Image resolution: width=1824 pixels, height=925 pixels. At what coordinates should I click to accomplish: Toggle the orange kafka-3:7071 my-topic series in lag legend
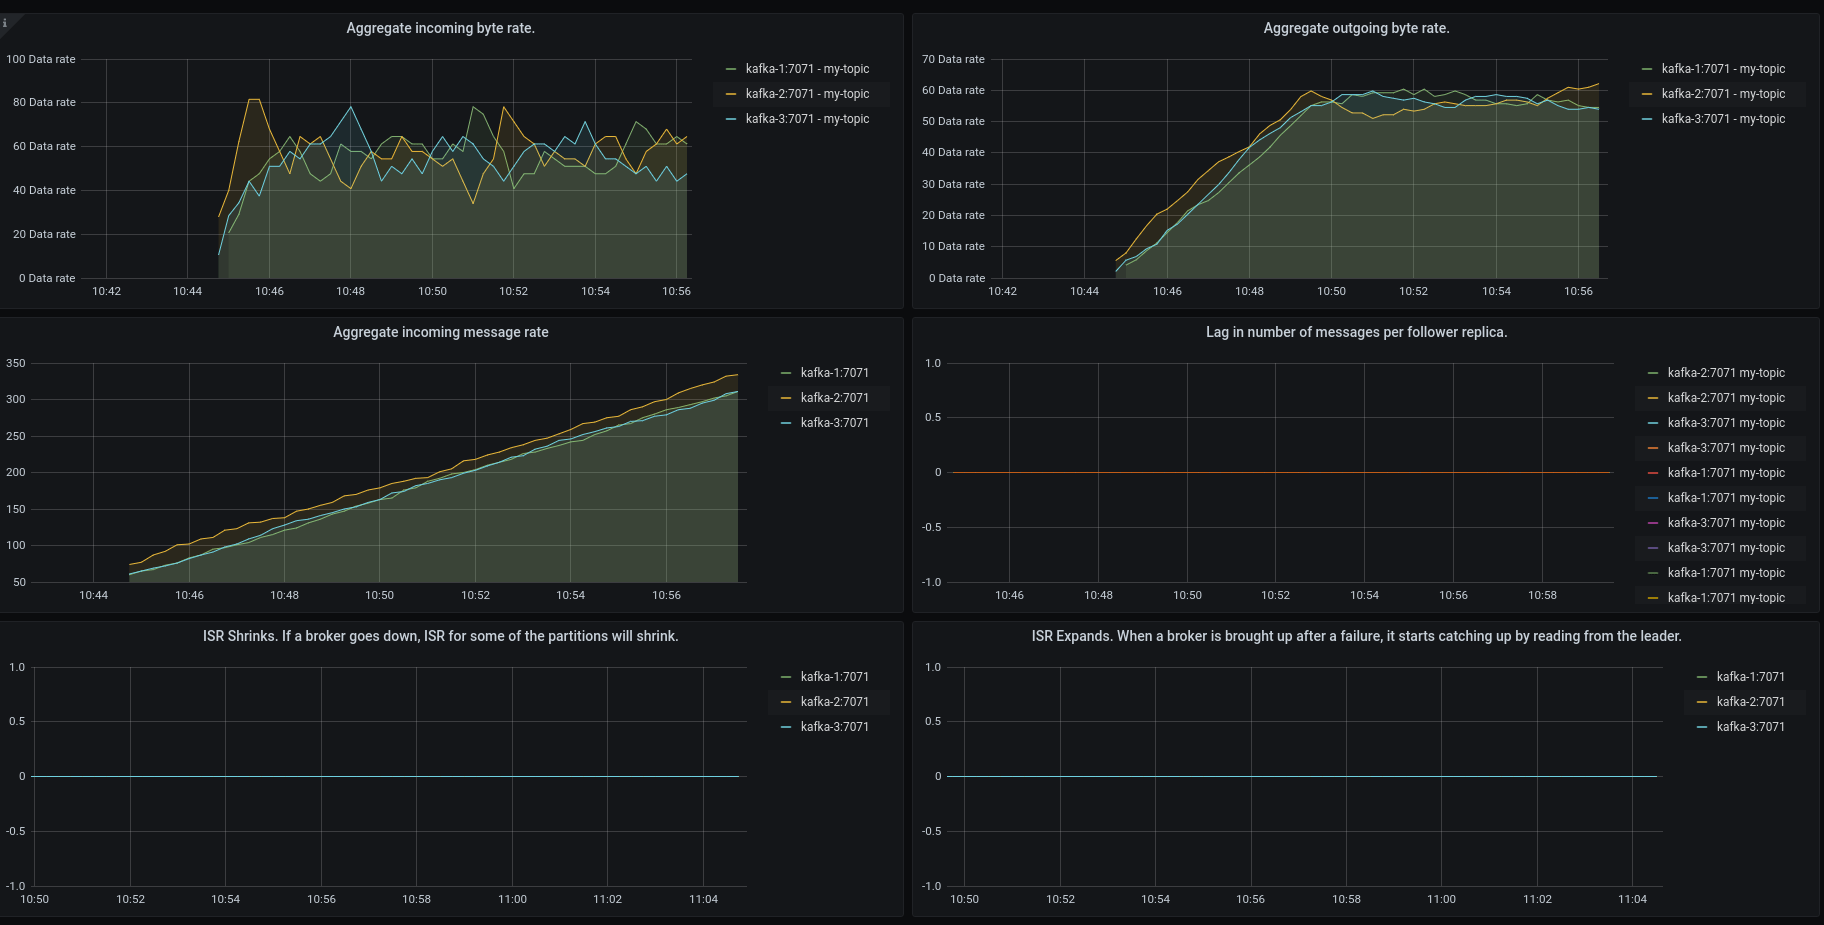(x=1724, y=447)
